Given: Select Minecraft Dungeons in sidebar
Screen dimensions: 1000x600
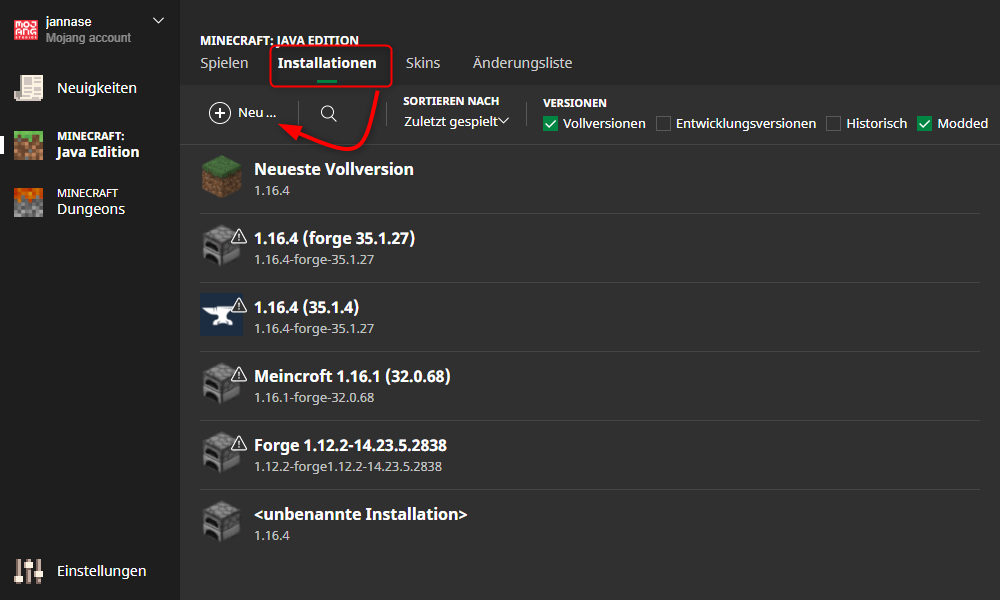Looking at the screenshot, I should [90, 202].
